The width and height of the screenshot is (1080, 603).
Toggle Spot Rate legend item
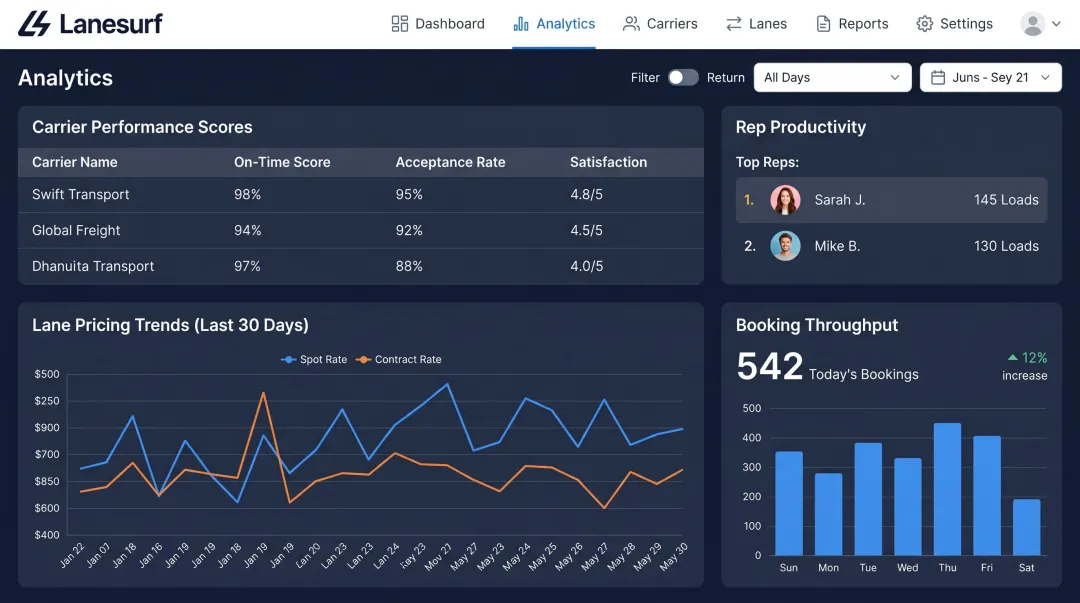[314, 360]
